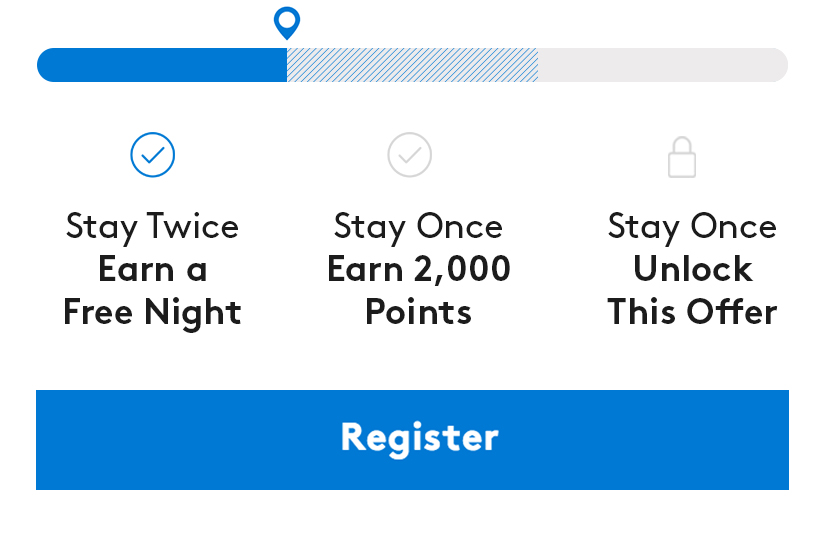Click the "2,000" number

[461, 269]
